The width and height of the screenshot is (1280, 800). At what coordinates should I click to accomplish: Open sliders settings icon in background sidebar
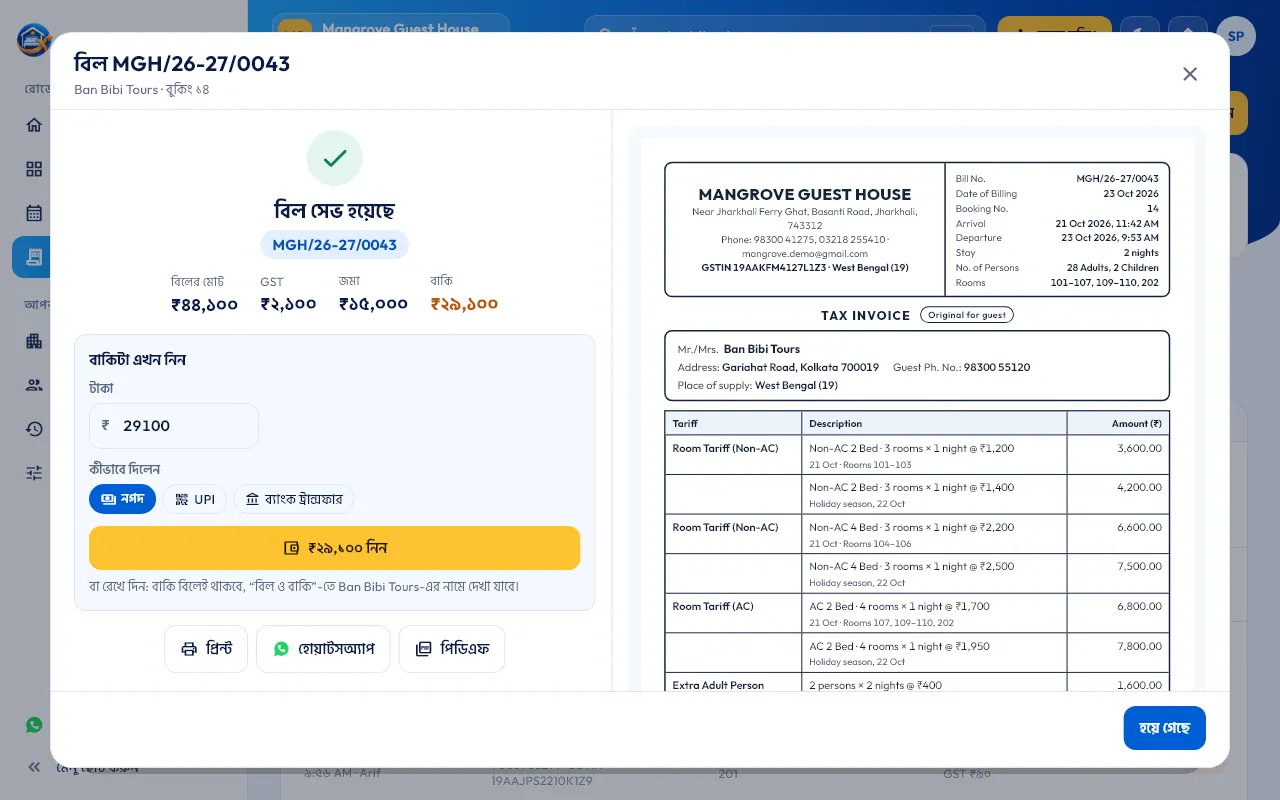click(34, 473)
